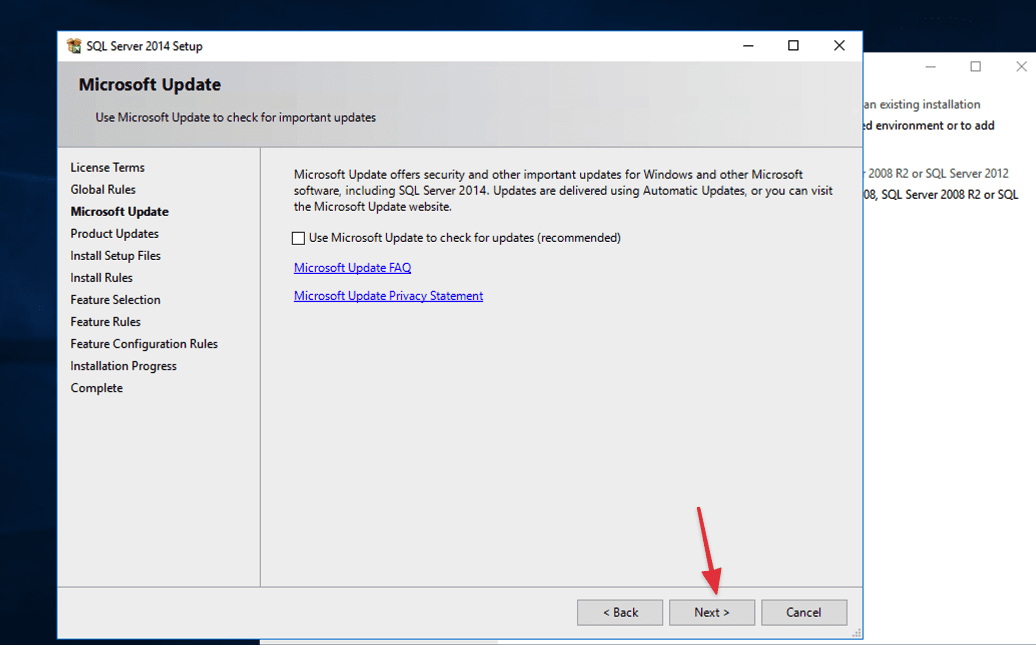Click the Next button to proceed
The width and height of the screenshot is (1036, 645).
tap(712, 612)
